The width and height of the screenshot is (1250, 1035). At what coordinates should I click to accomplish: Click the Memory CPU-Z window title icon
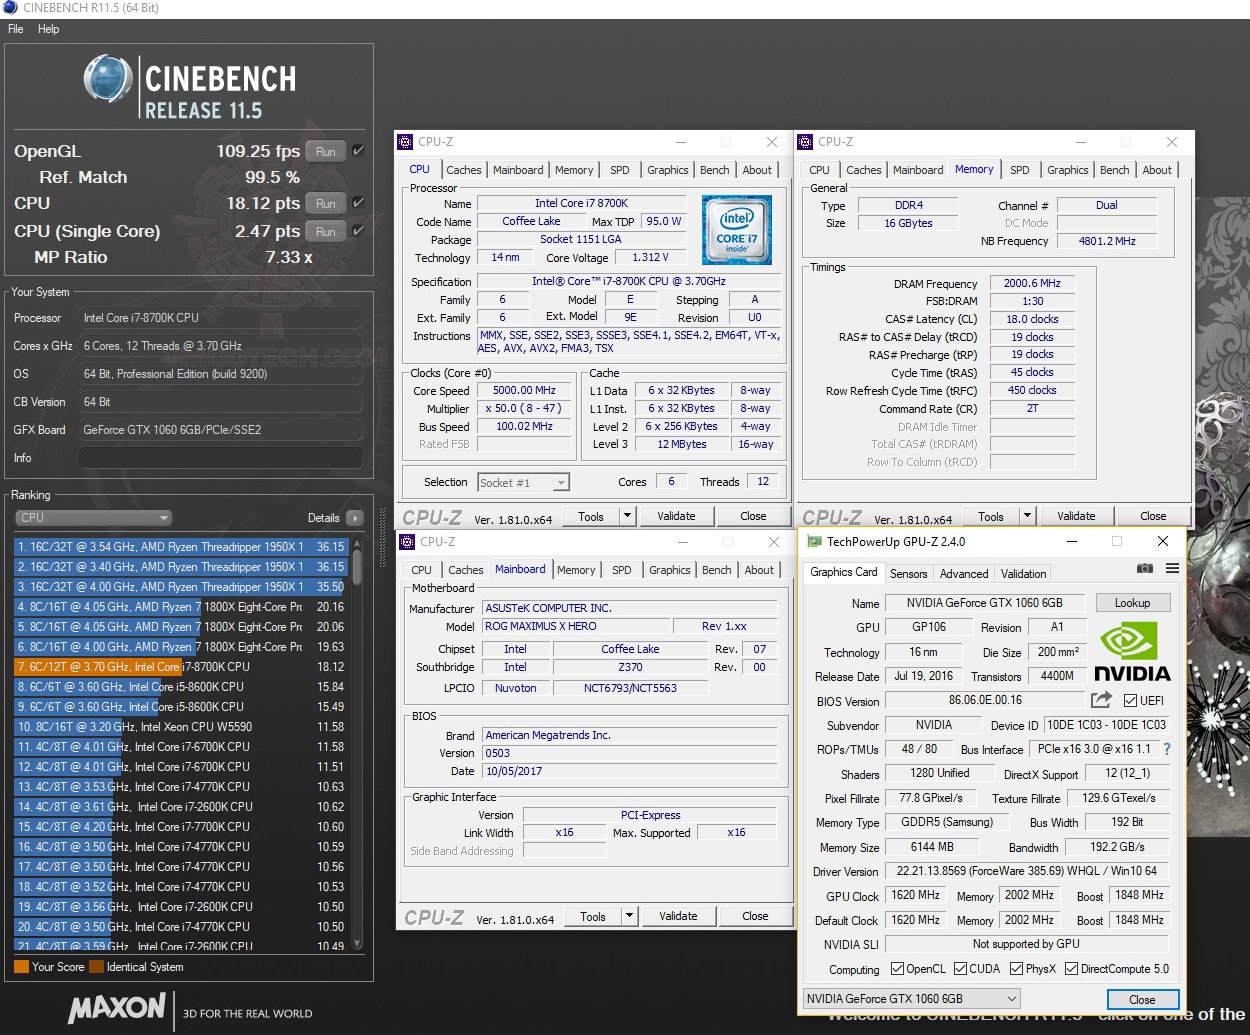click(805, 142)
